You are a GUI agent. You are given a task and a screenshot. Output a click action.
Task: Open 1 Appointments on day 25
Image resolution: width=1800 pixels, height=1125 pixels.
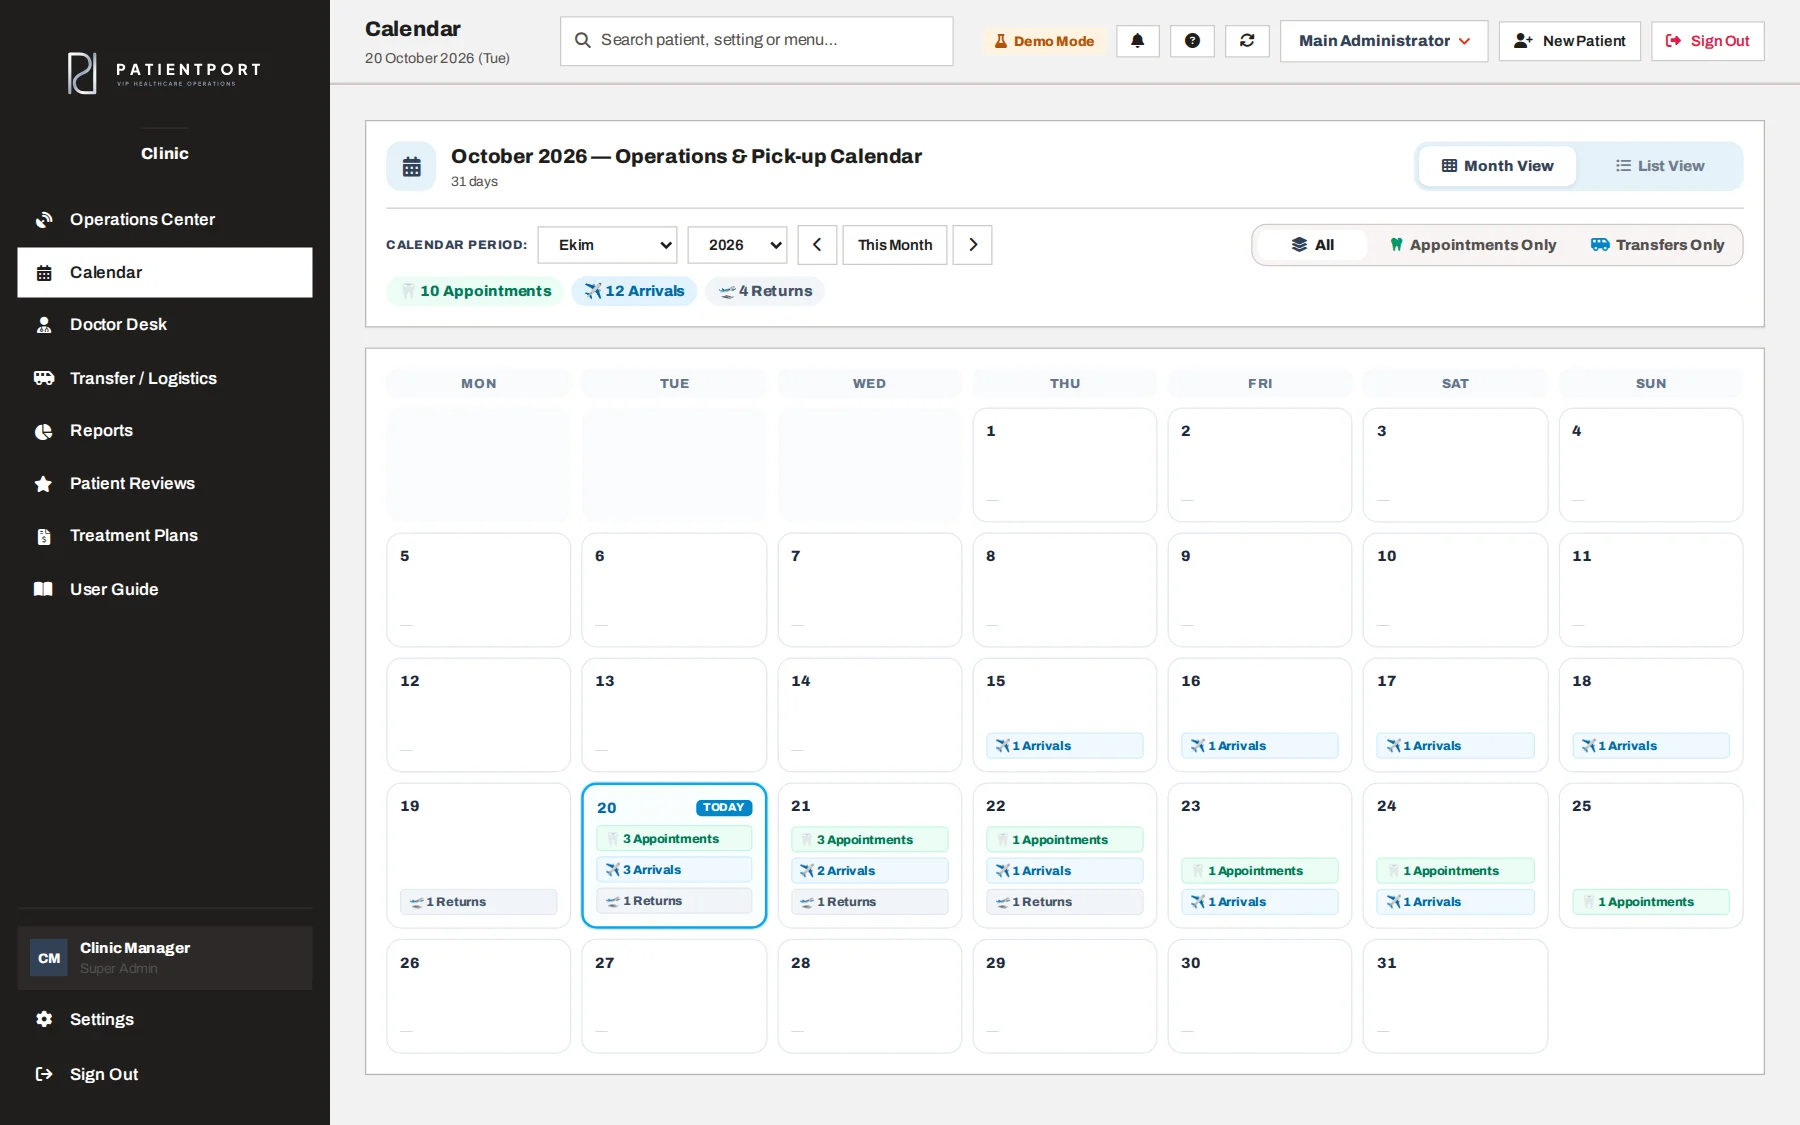[x=1650, y=902]
